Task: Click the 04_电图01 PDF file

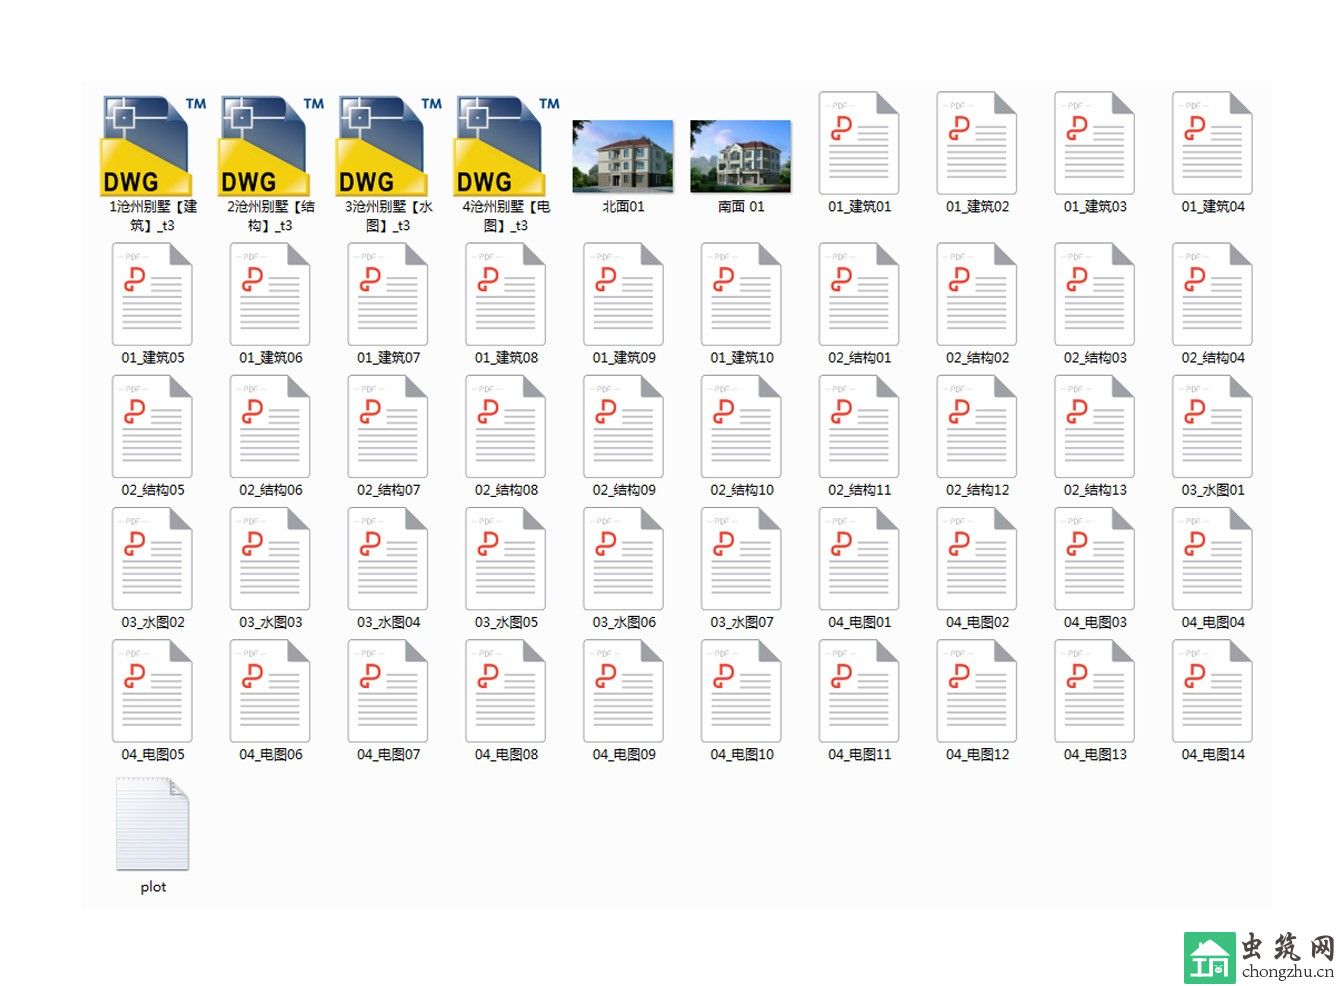Action: click(859, 559)
